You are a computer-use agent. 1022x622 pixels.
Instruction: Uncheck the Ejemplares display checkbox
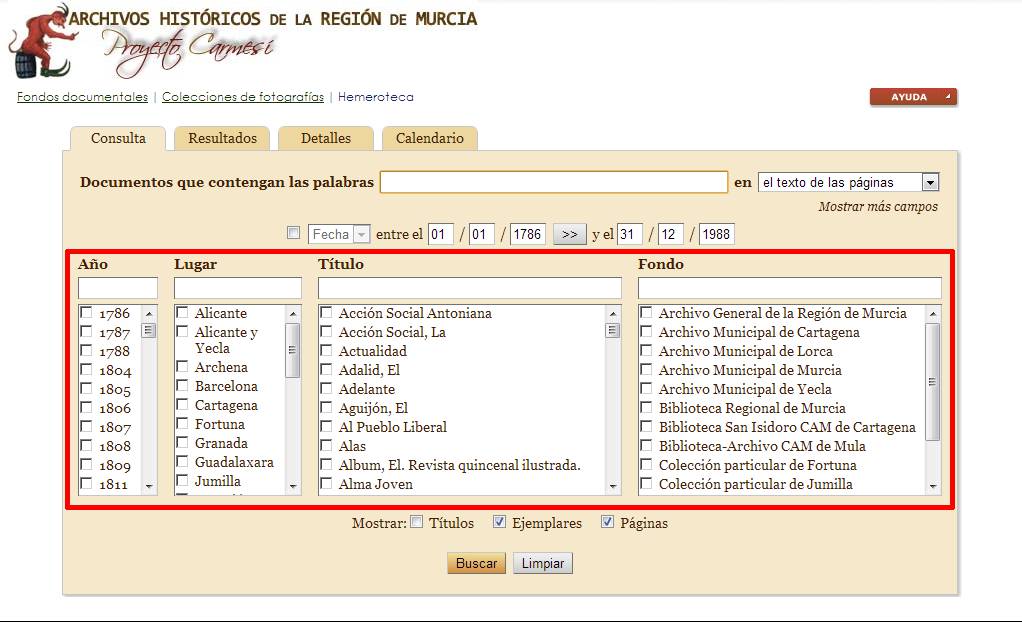499,522
